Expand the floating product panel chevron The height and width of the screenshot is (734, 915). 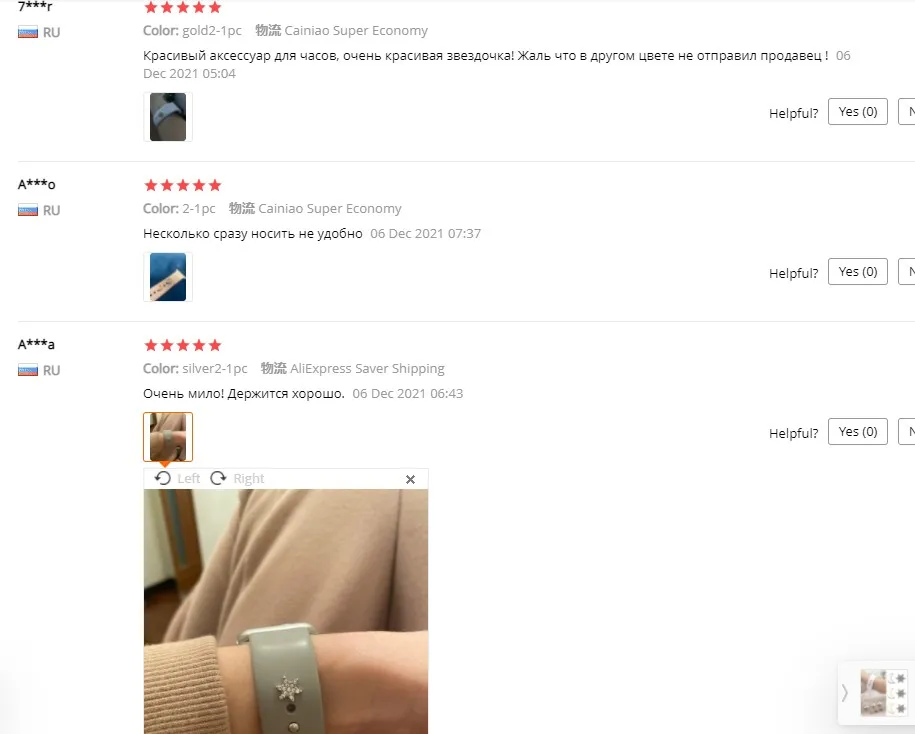[x=844, y=693]
